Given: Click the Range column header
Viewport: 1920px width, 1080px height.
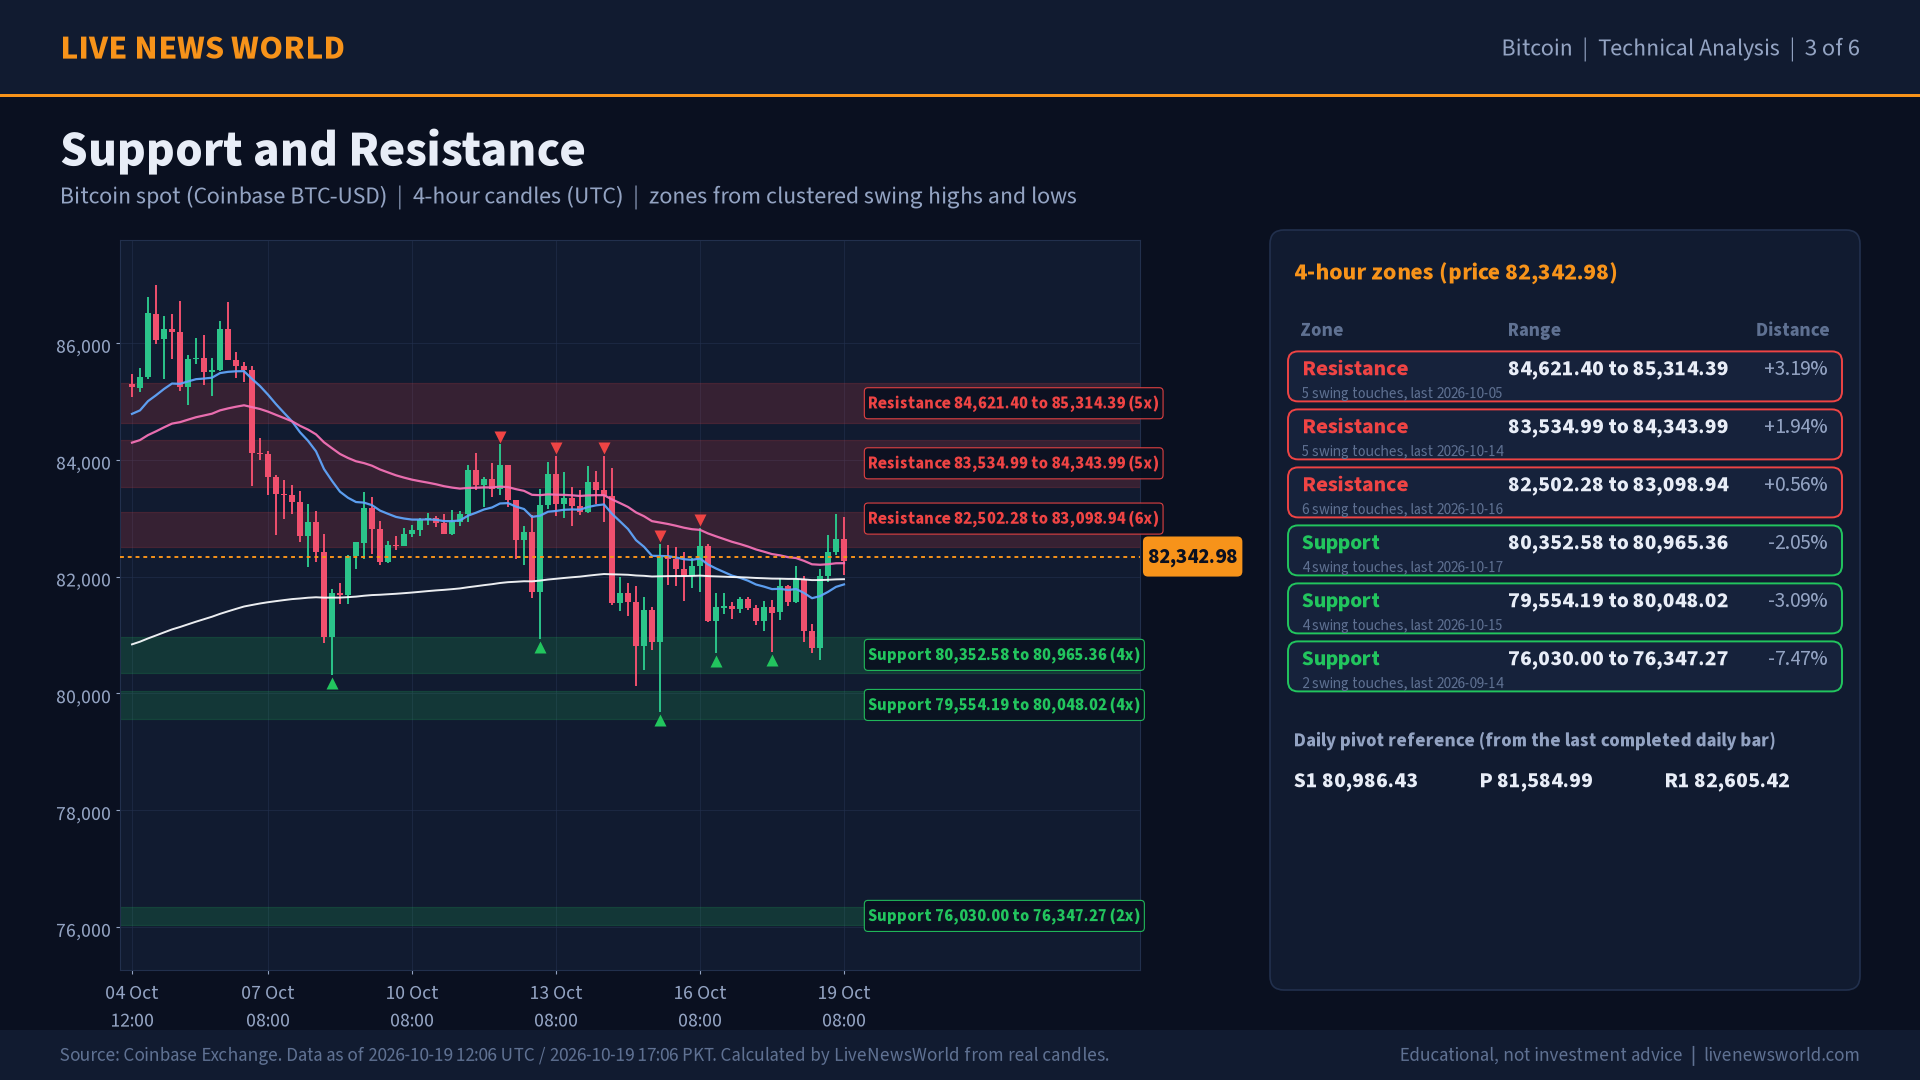Looking at the screenshot, I should (x=1533, y=329).
